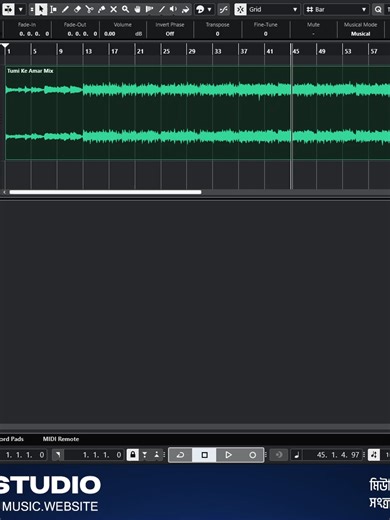Click the horizontal scrollbar thumb
The image size is (390, 520).
pos(105,192)
